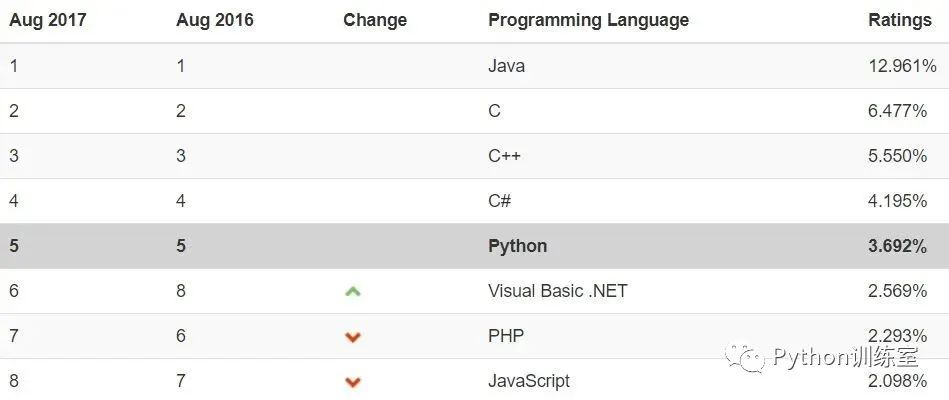Click the JavaScript language name
Image resolution: width=949 pixels, height=400 pixels.
coord(529,381)
